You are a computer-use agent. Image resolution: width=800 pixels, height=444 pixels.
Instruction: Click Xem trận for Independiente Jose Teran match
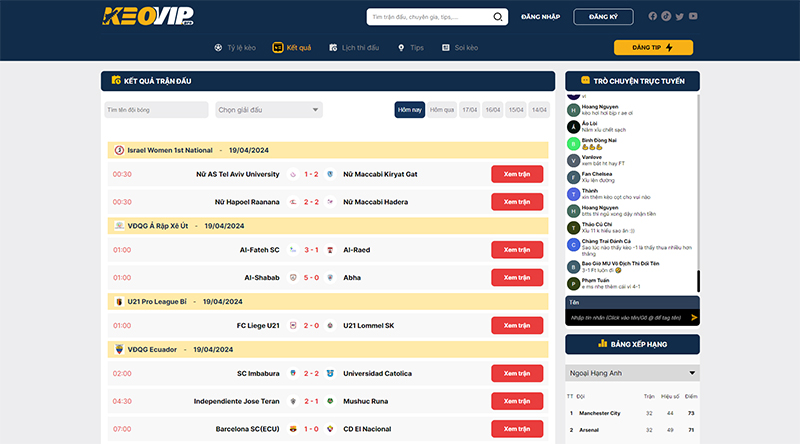pos(517,401)
